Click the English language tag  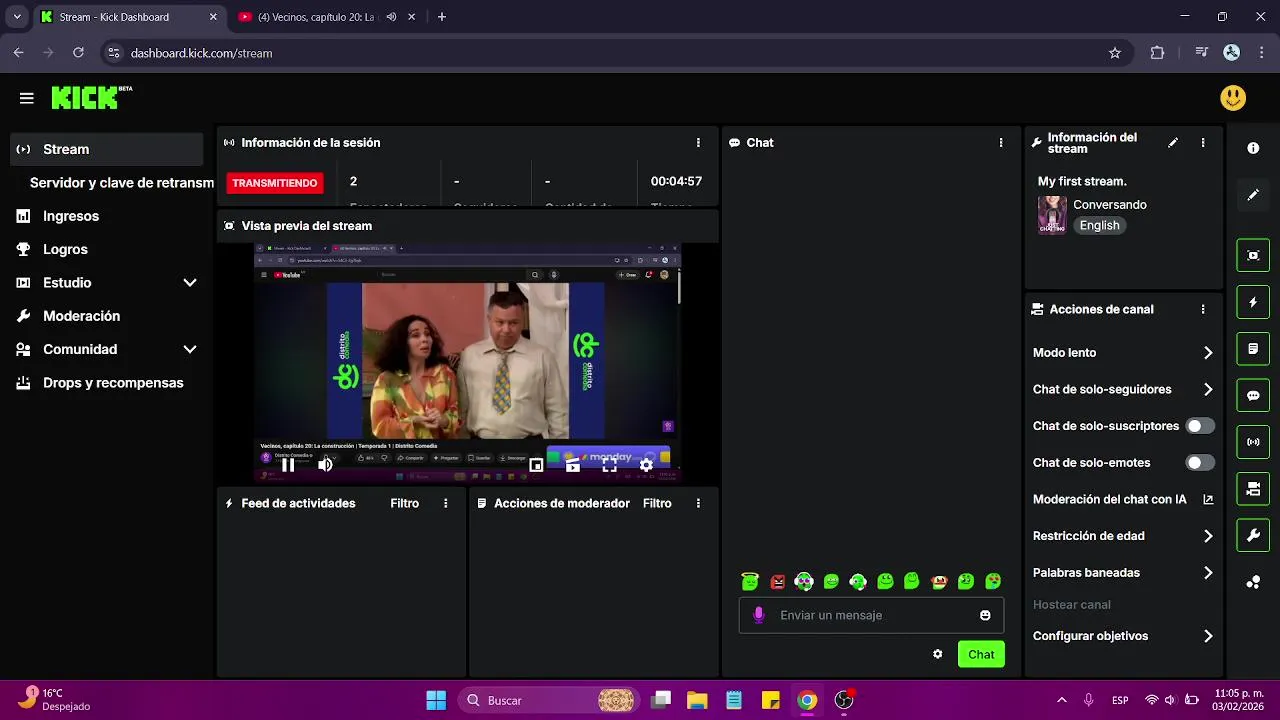click(x=1099, y=226)
